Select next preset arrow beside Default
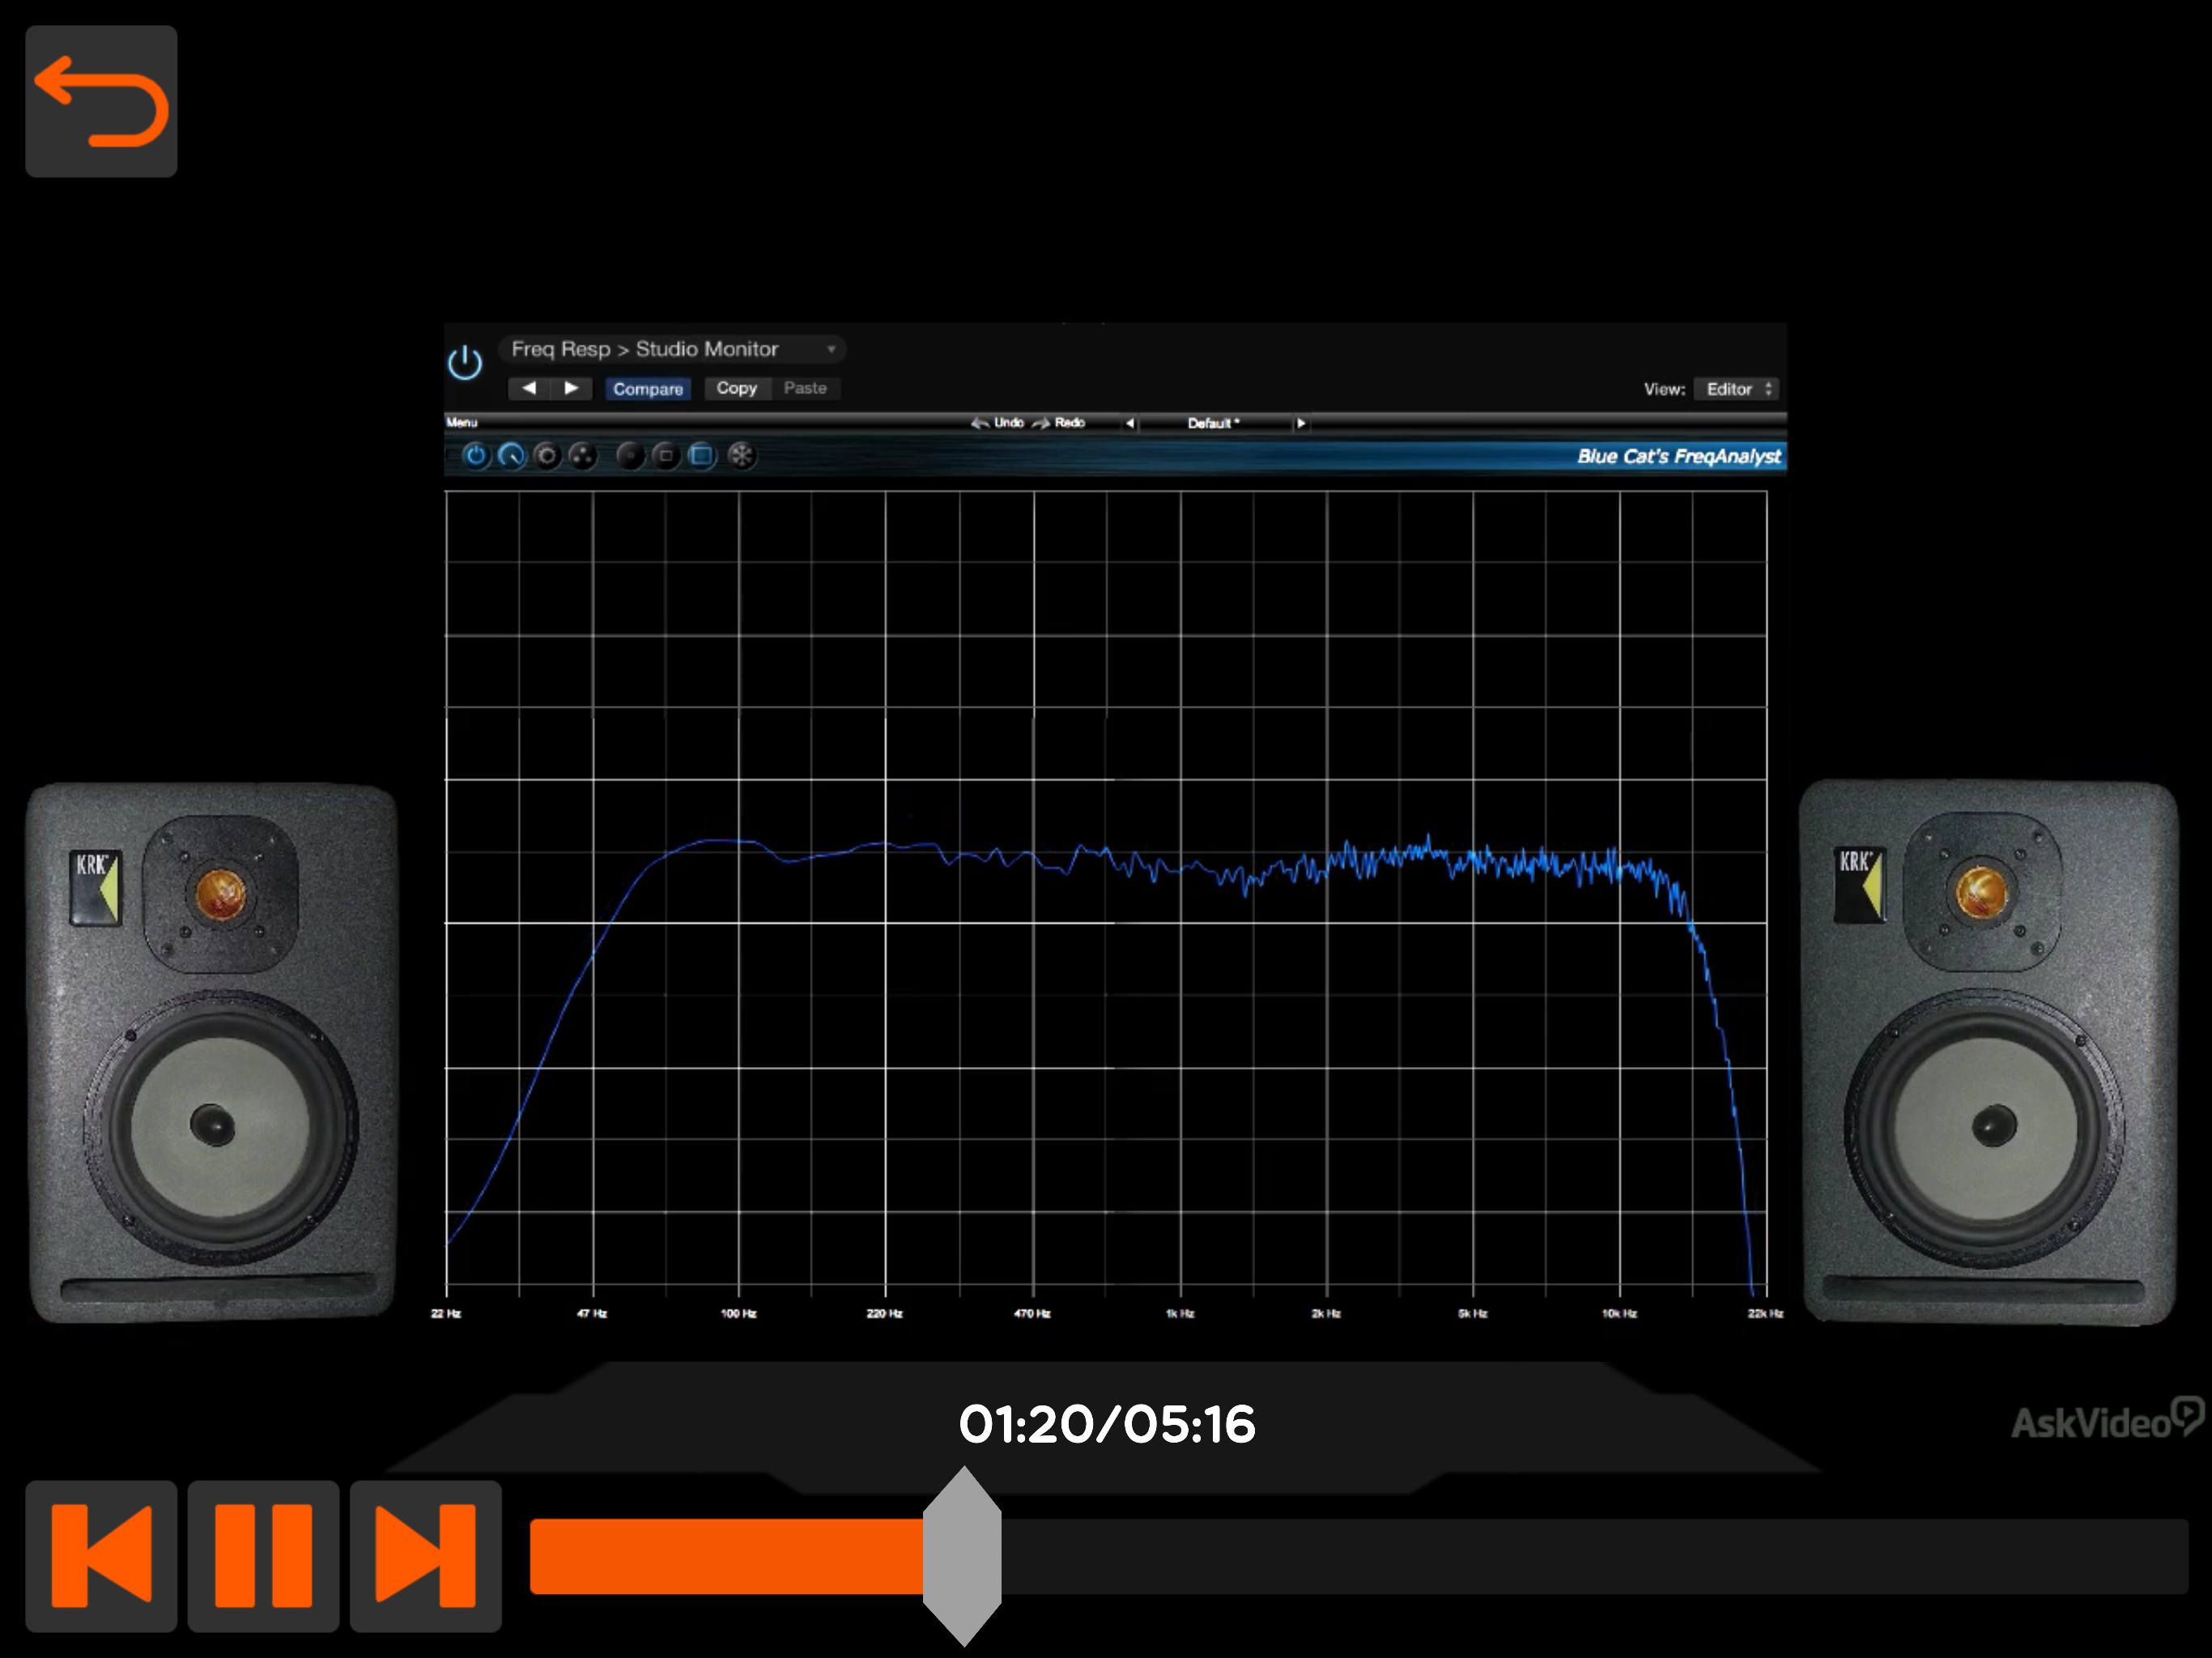The height and width of the screenshot is (1658, 2212). point(1300,423)
